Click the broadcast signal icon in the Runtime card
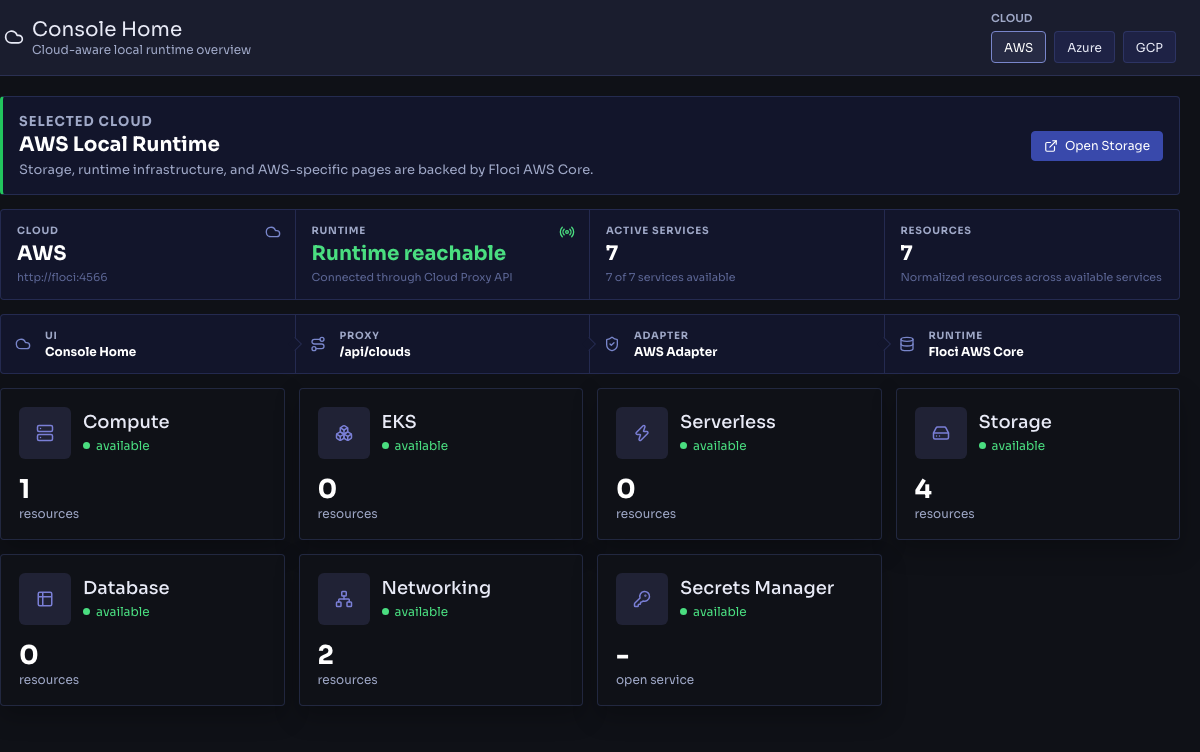1200x752 pixels. (x=567, y=232)
